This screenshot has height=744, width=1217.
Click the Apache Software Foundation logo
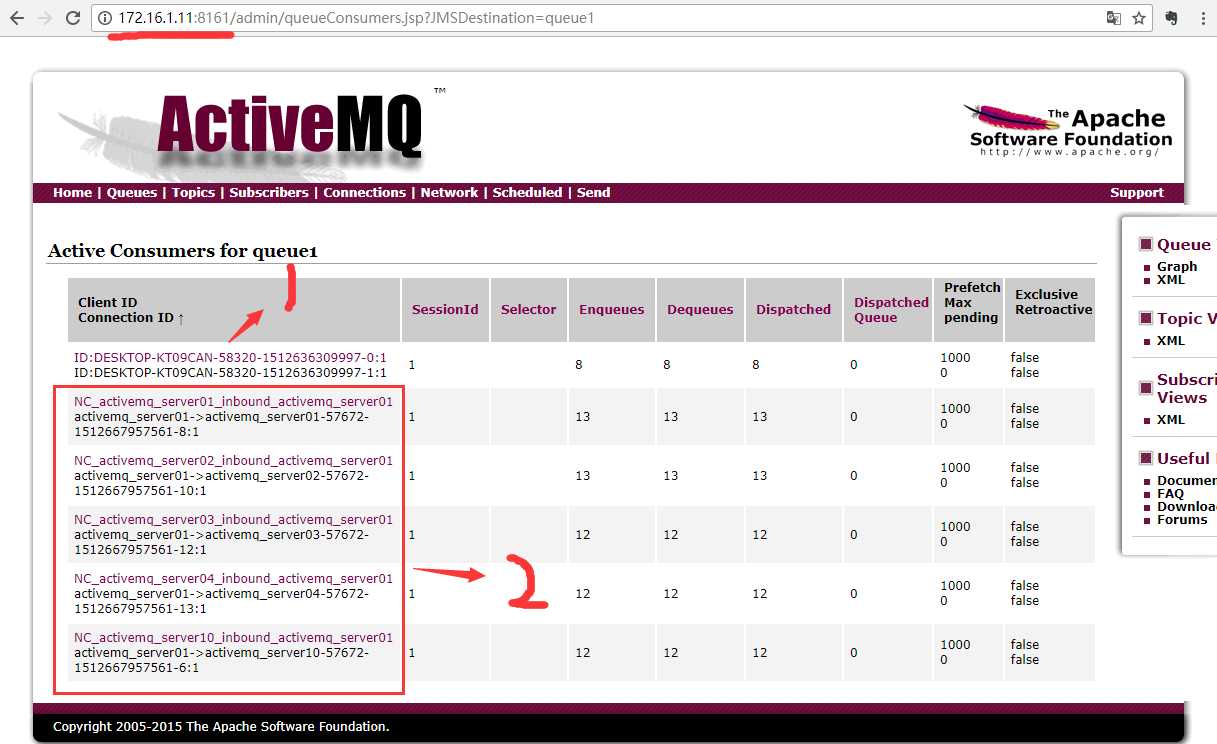click(1068, 129)
